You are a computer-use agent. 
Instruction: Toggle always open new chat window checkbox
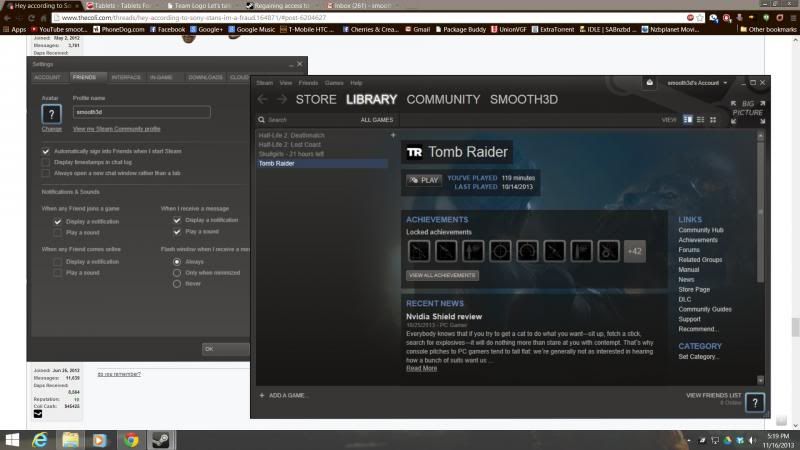(45, 173)
